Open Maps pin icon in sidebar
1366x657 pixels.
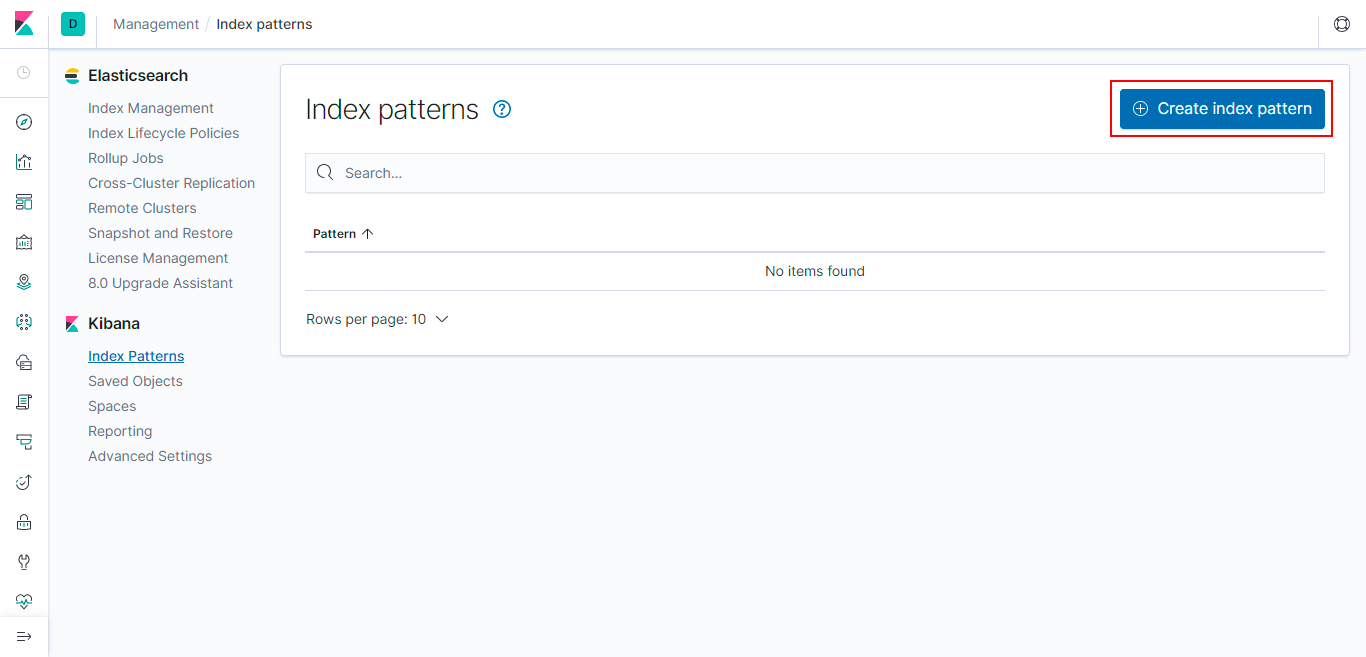(24, 282)
